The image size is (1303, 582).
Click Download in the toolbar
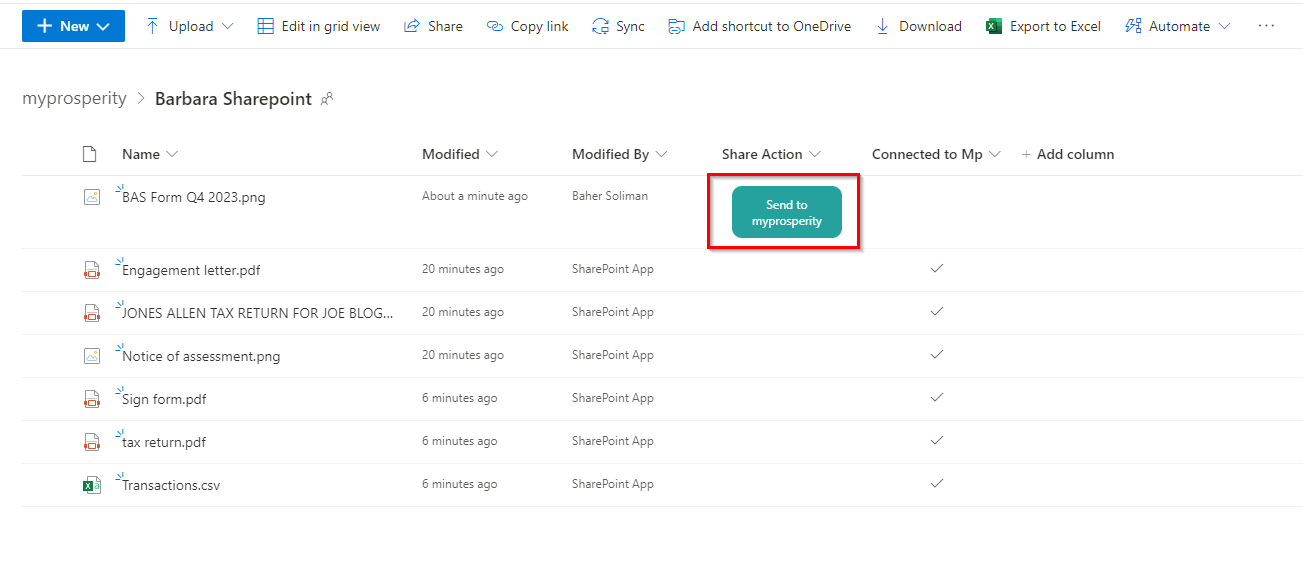point(918,26)
